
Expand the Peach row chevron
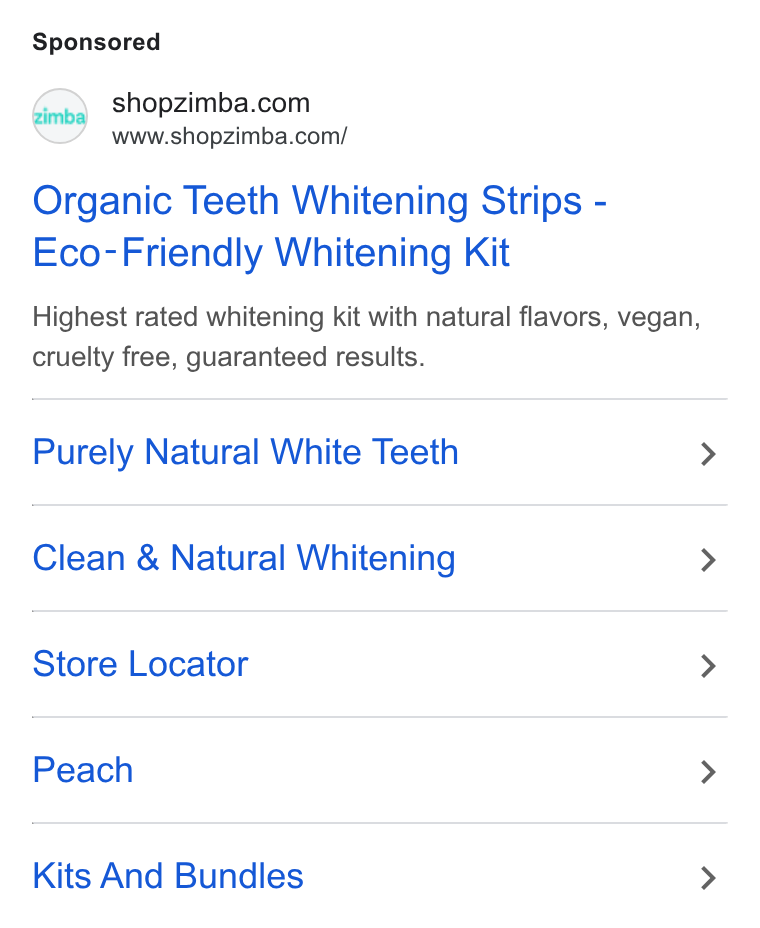[708, 772]
